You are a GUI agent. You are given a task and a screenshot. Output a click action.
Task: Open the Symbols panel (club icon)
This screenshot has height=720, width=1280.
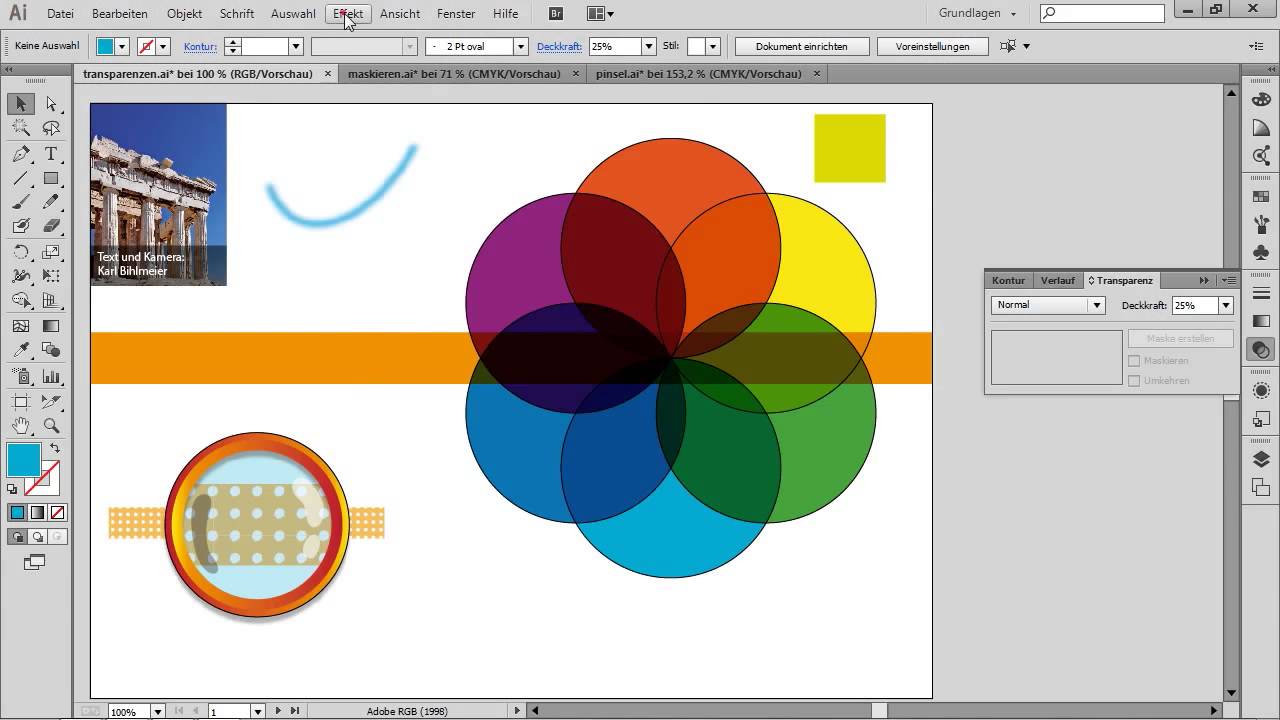click(x=1261, y=252)
